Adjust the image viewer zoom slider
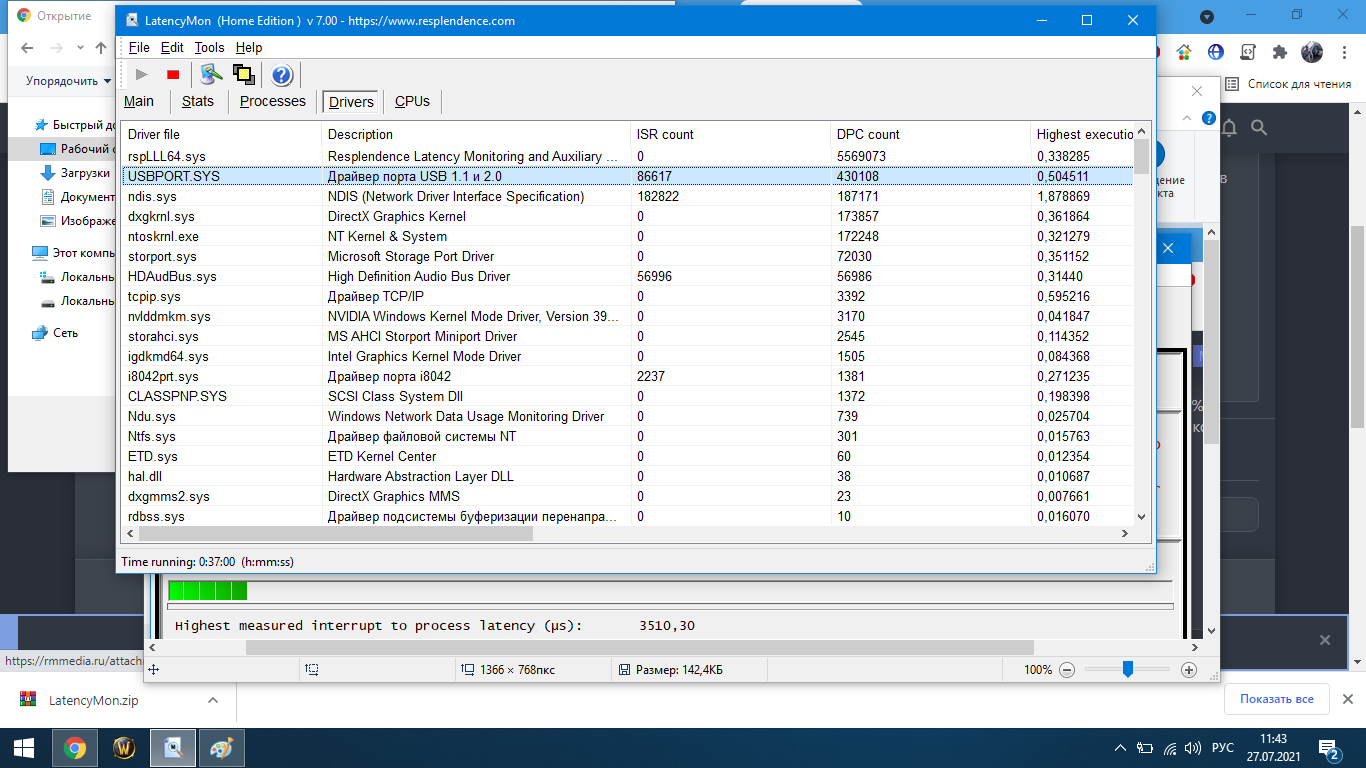Viewport: 1366px width, 768px height. pos(1127,669)
